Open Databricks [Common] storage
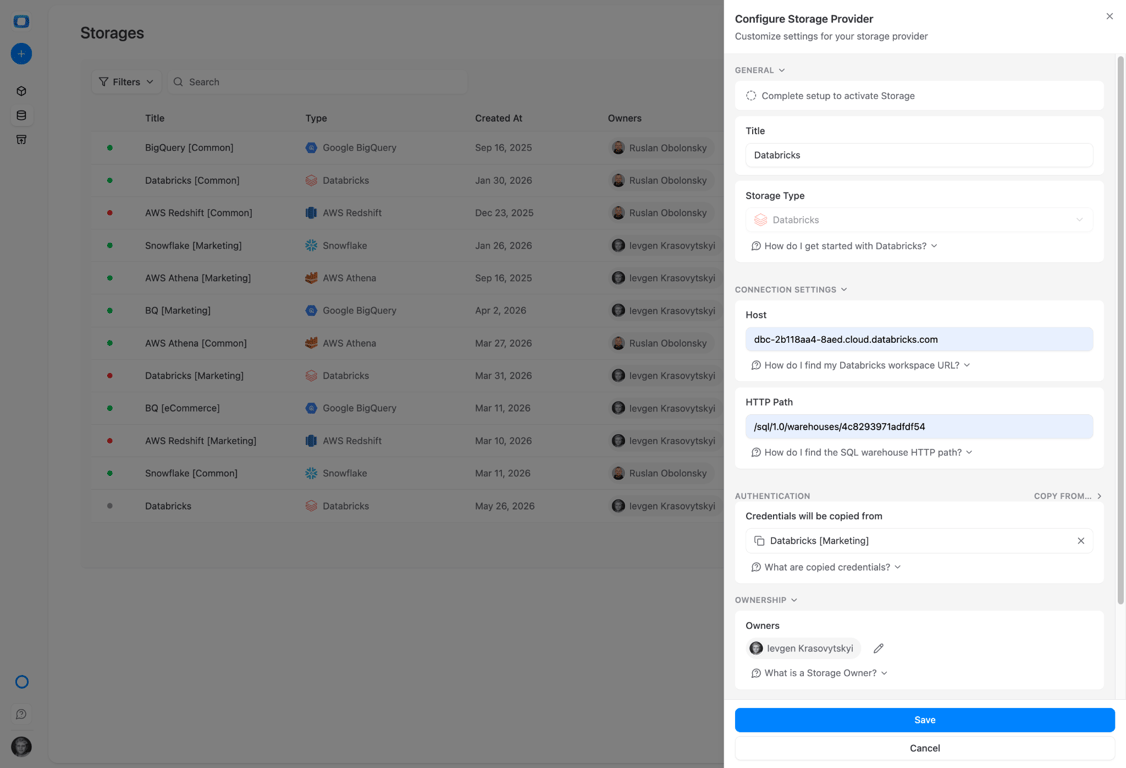 192,180
